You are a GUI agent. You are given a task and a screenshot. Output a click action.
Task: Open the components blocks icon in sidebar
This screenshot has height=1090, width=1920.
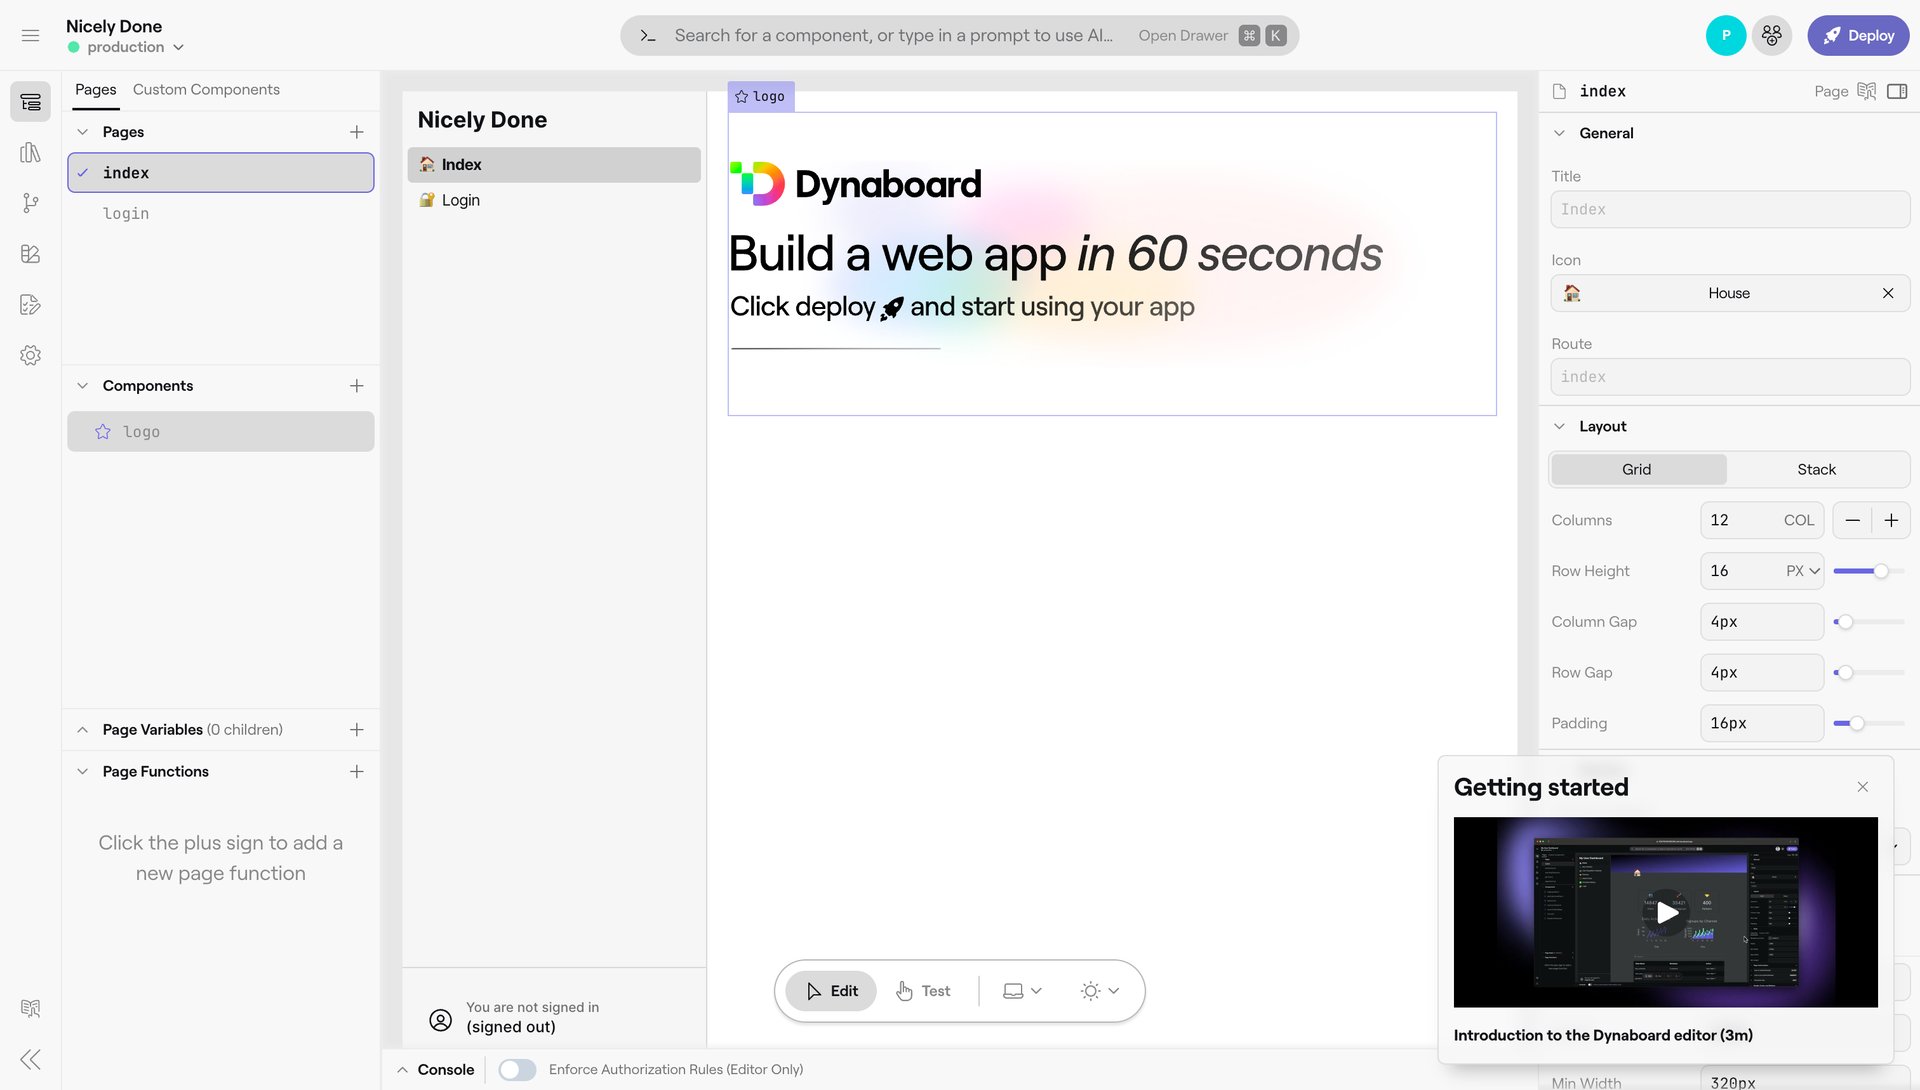[x=30, y=254]
